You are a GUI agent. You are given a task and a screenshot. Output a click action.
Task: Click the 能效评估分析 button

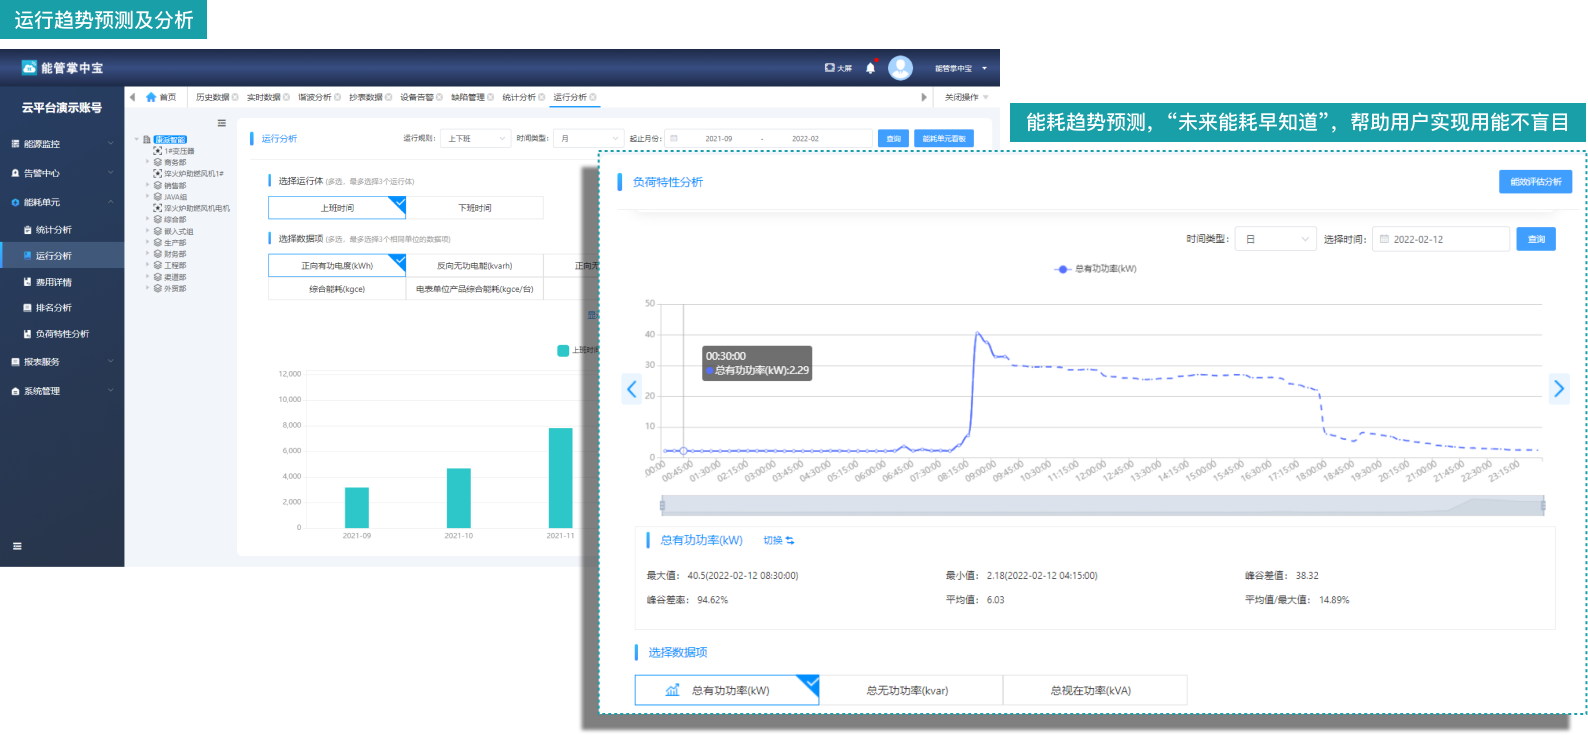coord(1536,182)
